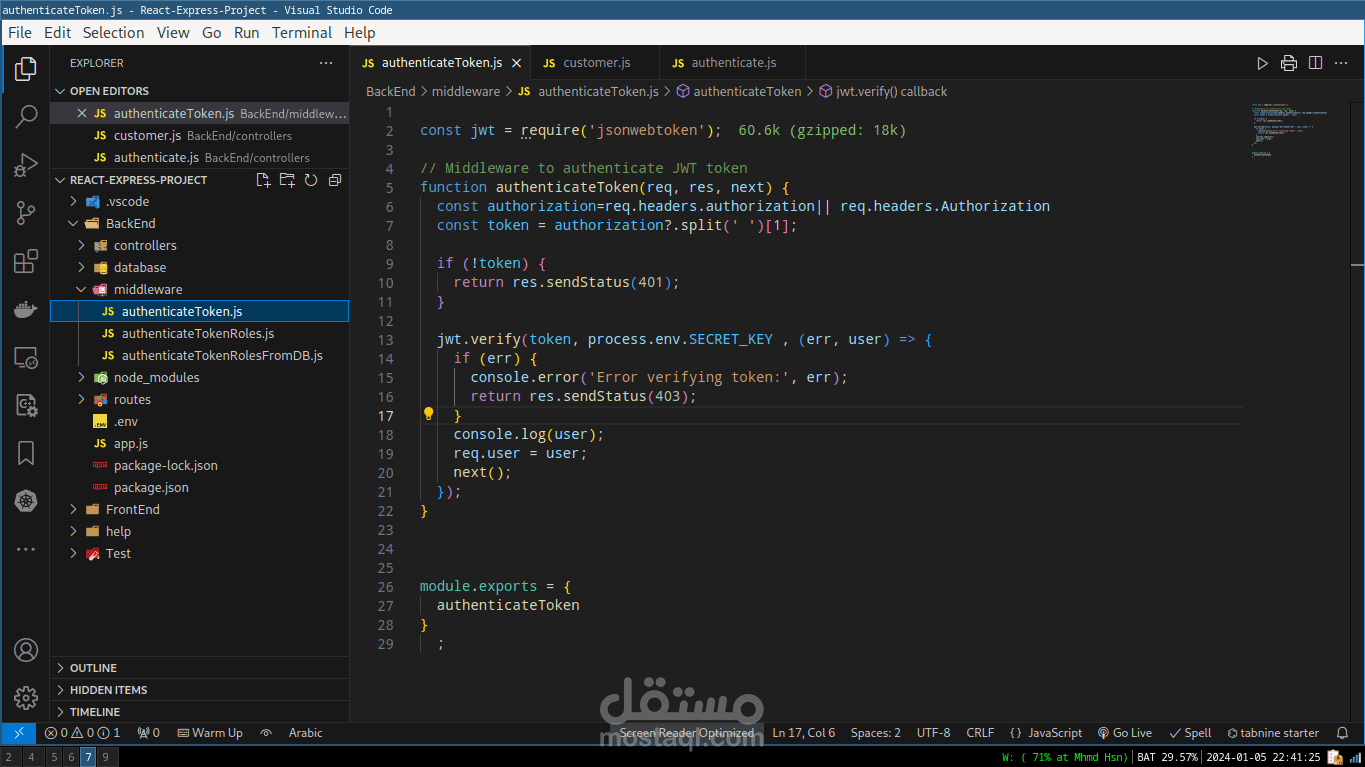The image size is (1365, 767).
Task: Open the Manage gear menu
Action: tap(26, 698)
